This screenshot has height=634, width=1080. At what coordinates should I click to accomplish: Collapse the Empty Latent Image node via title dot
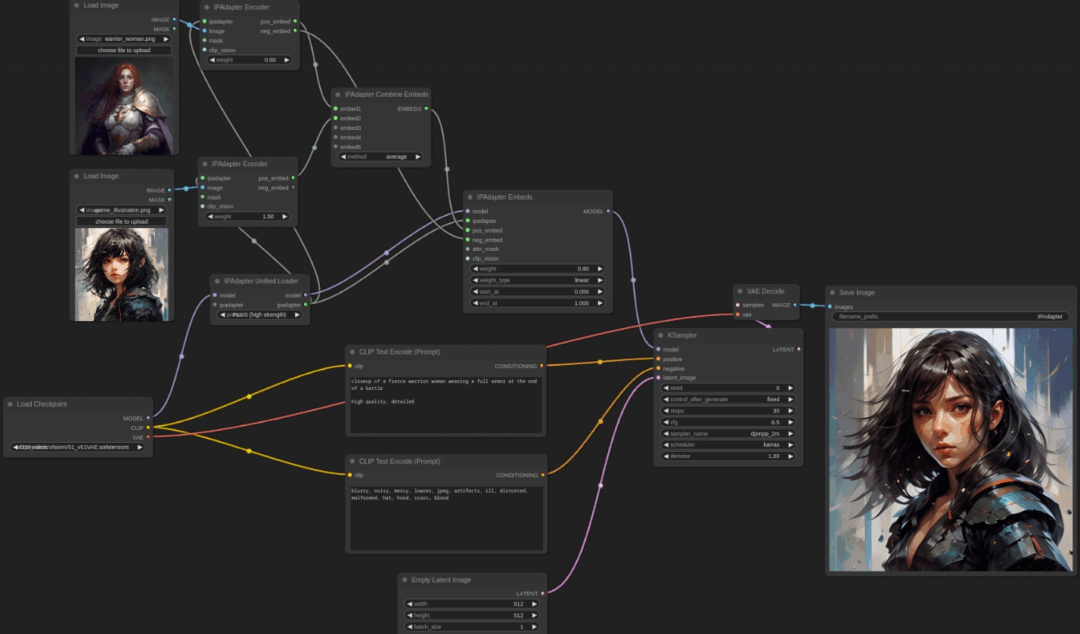point(404,580)
